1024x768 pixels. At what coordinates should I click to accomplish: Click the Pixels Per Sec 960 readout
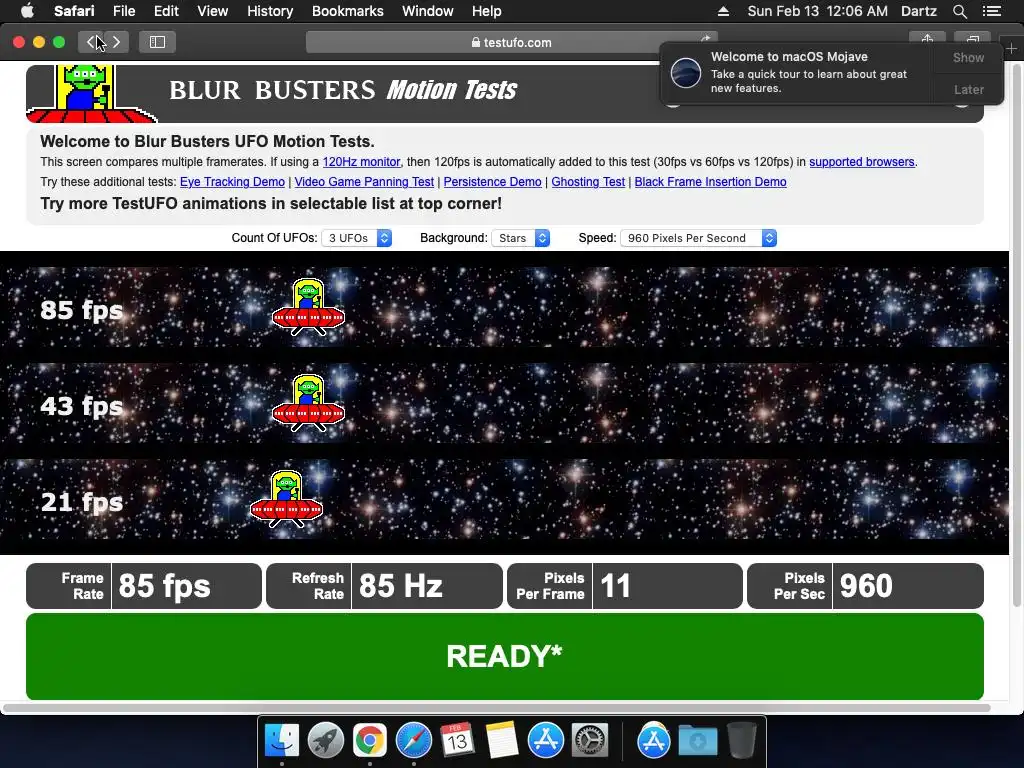[x=865, y=586]
